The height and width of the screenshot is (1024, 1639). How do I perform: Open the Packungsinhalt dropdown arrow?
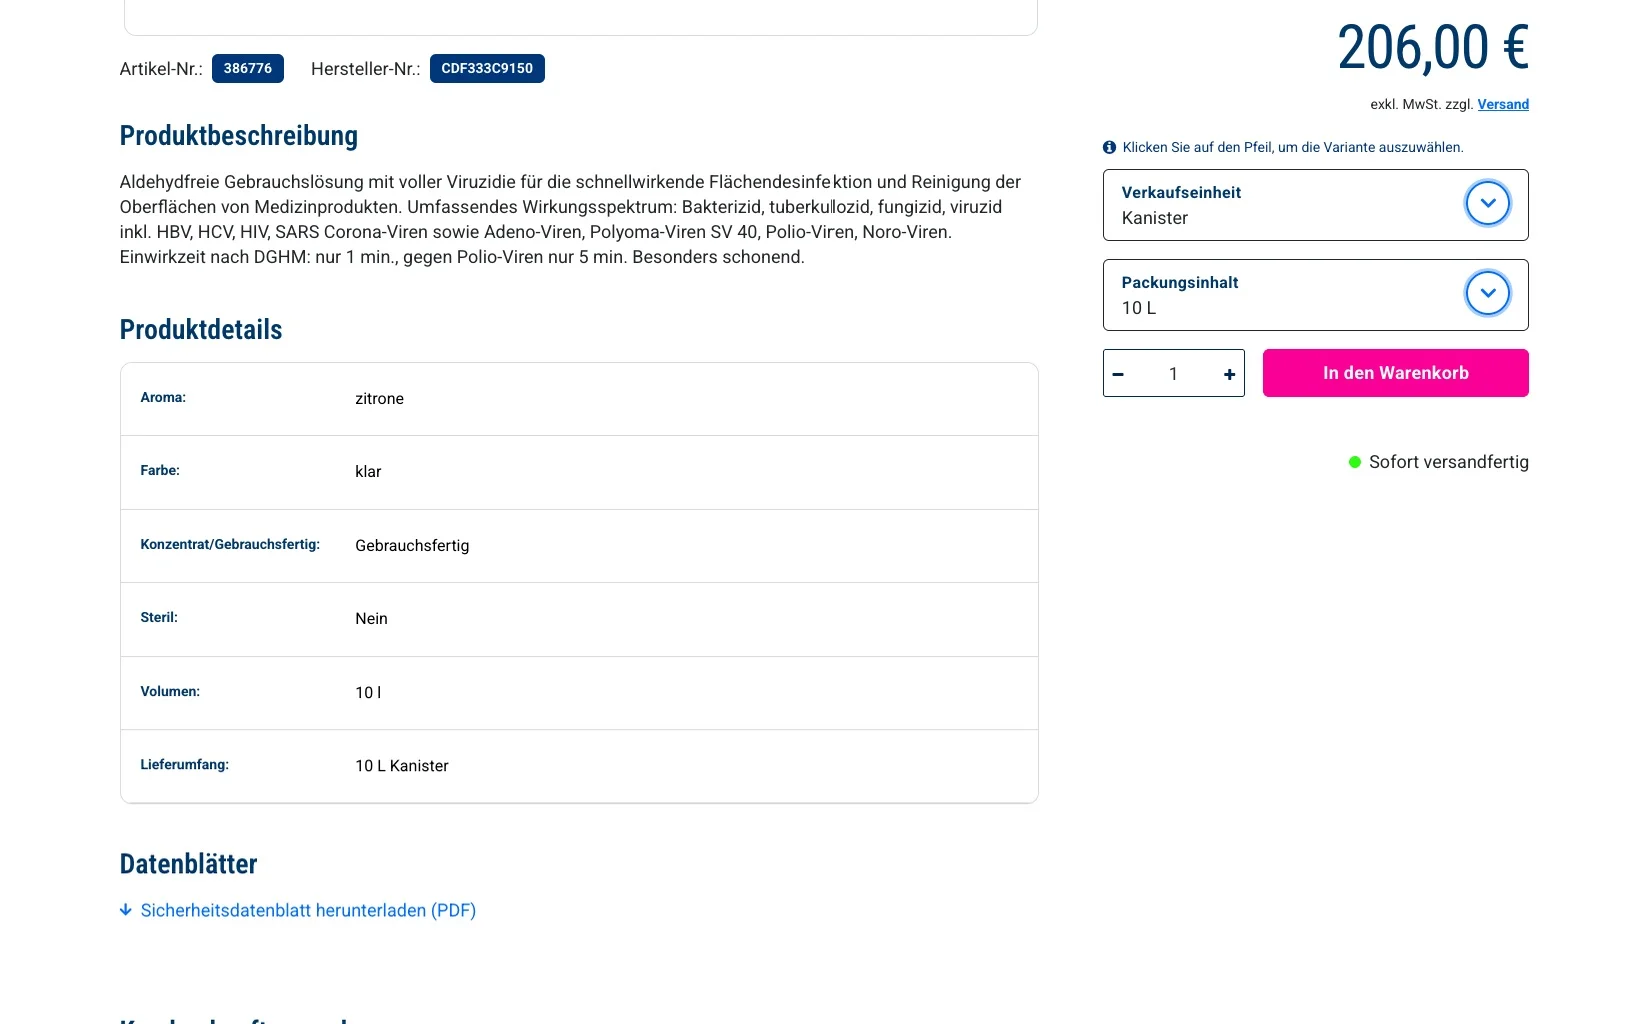tap(1487, 294)
